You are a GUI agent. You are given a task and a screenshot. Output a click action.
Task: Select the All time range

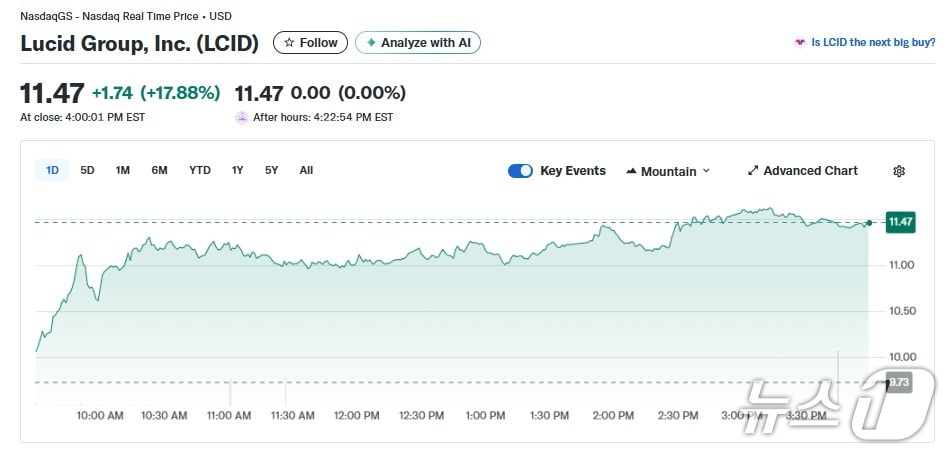tap(306, 170)
